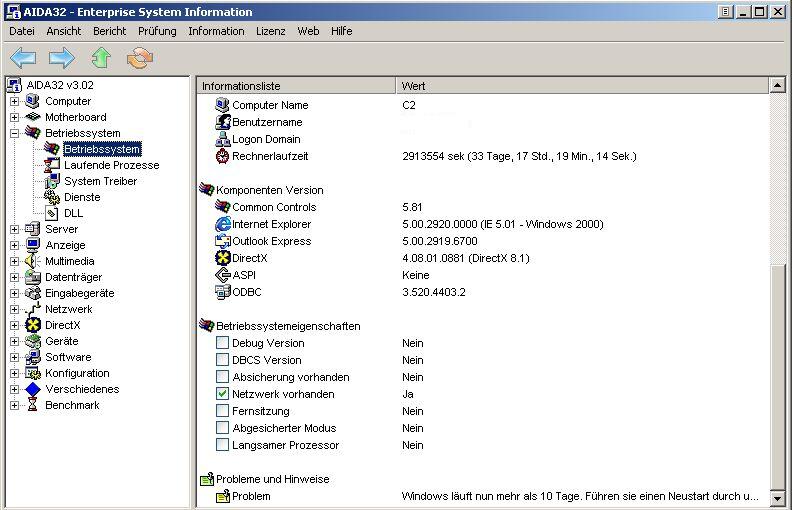
Task: Click the orange refresh toolbar icon
Action: (x=140, y=58)
